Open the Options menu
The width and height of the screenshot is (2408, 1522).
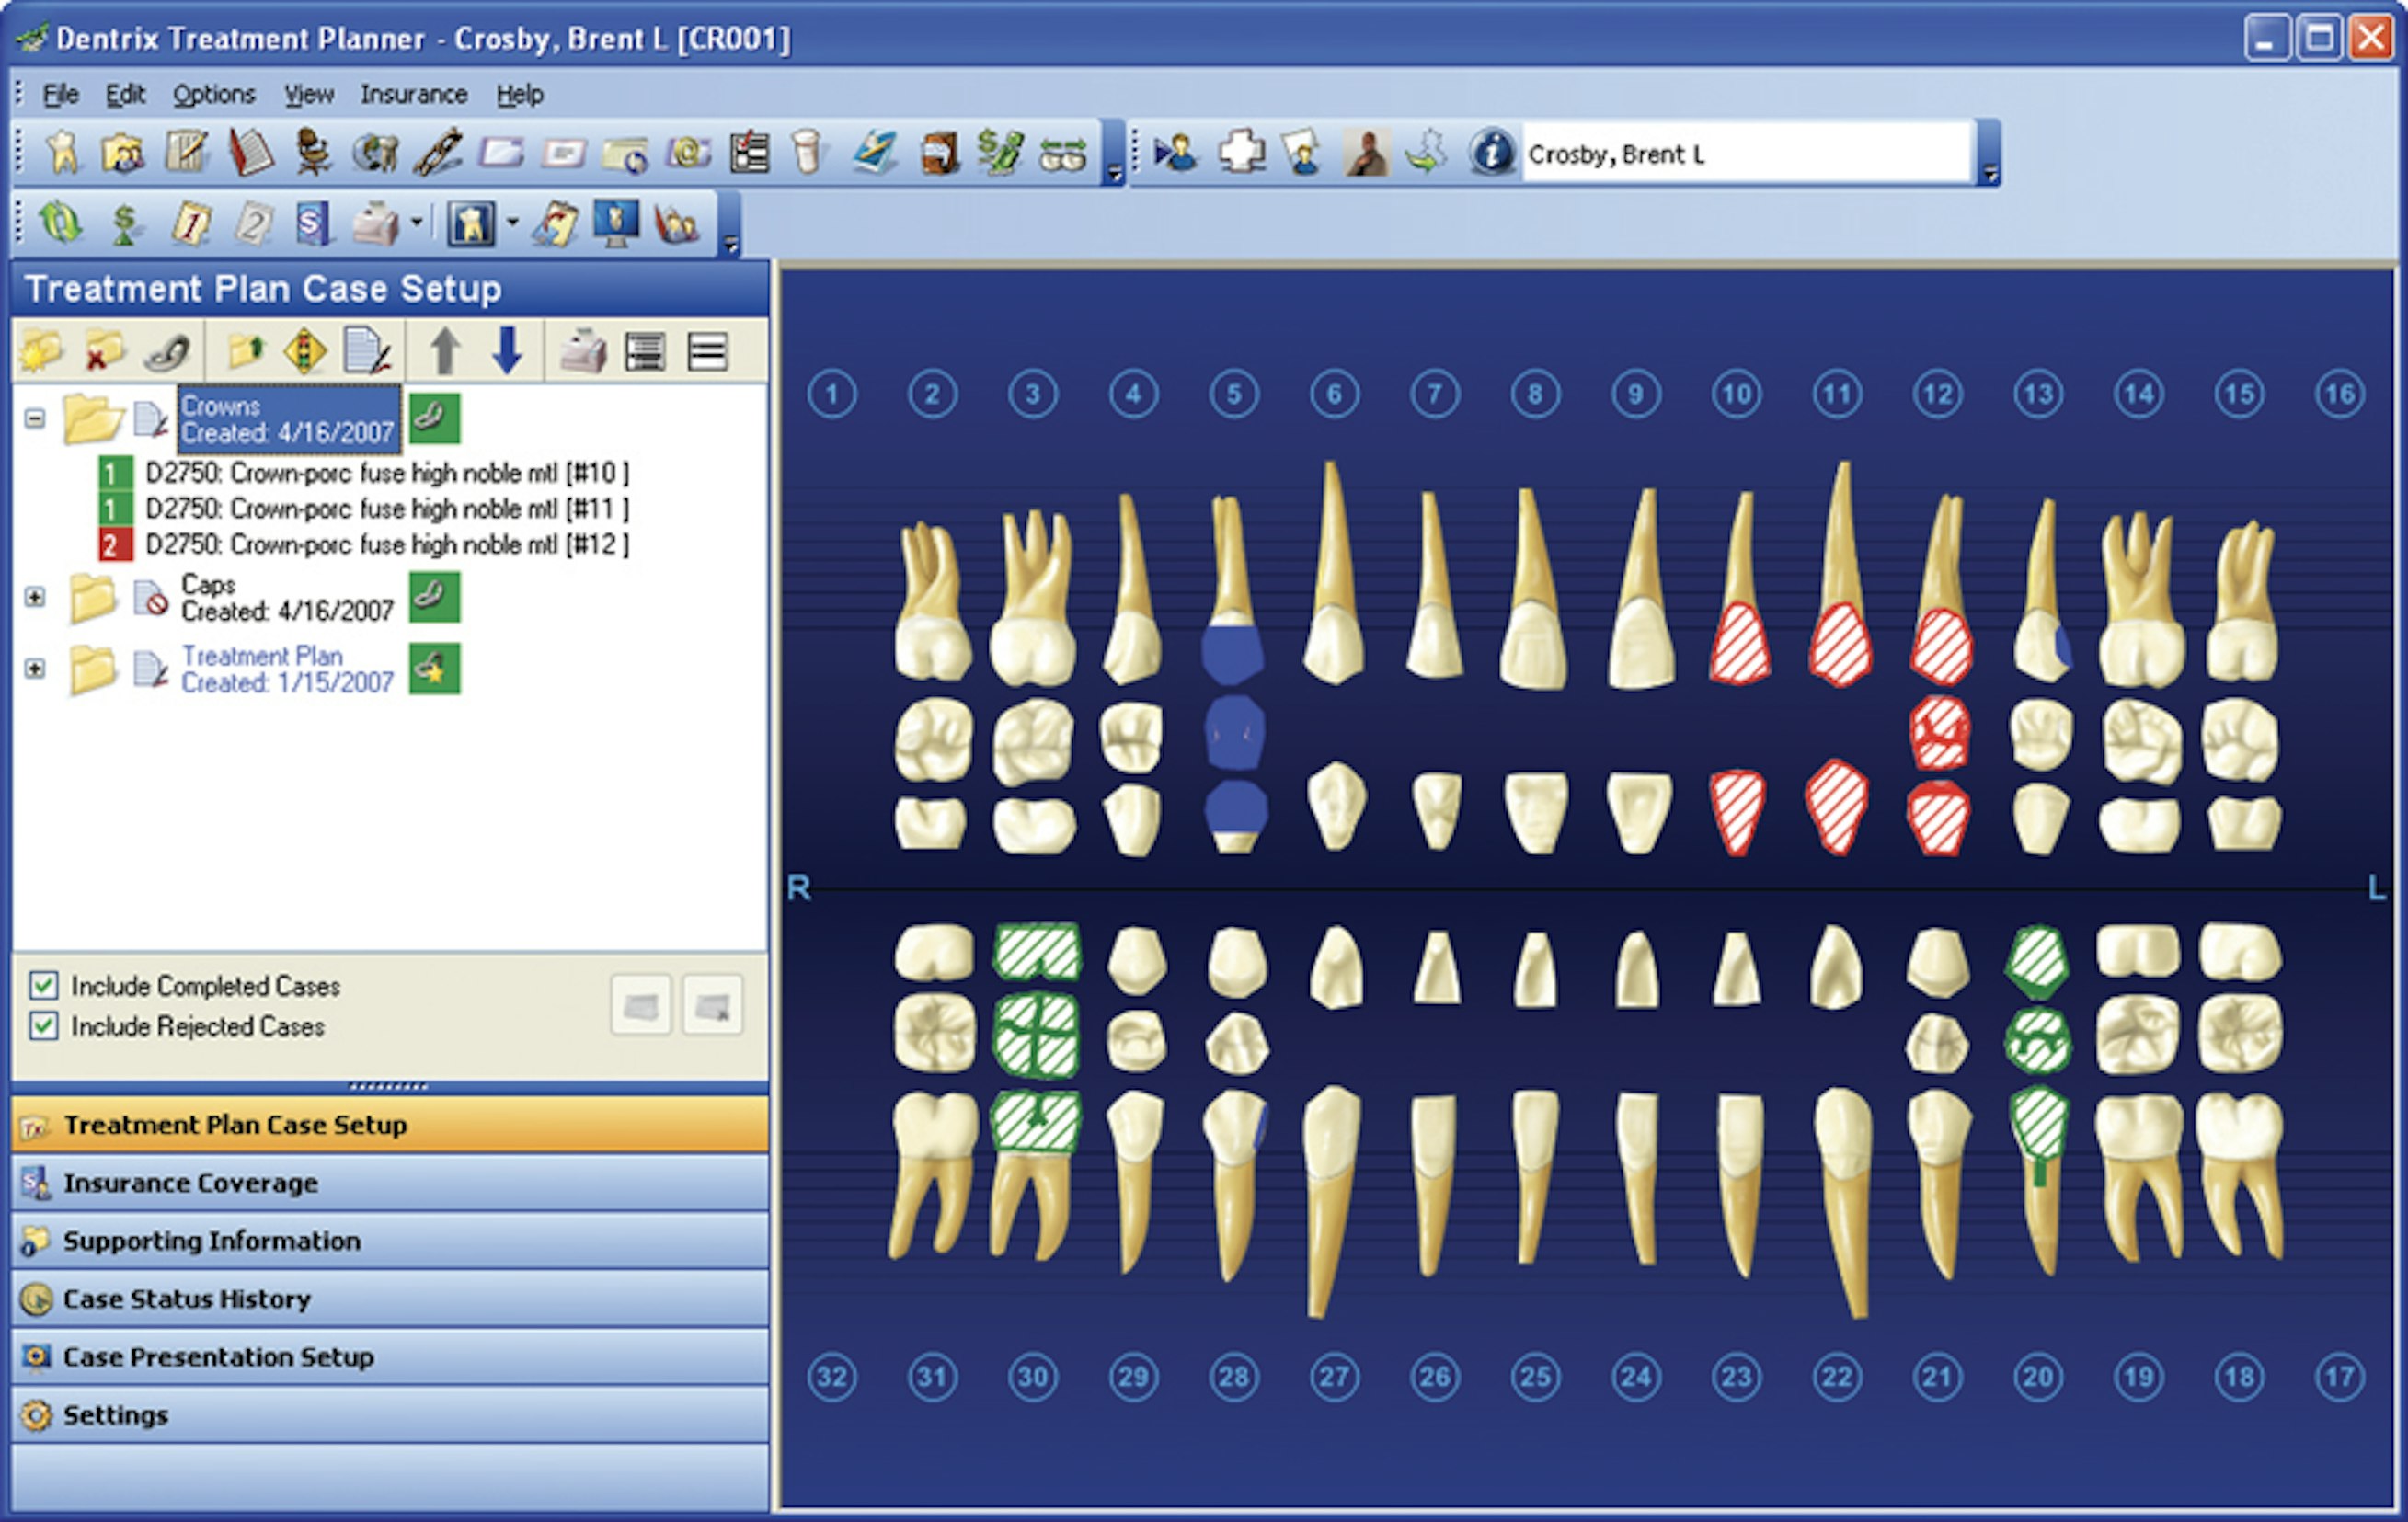pyautogui.click(x=213, y=94)
